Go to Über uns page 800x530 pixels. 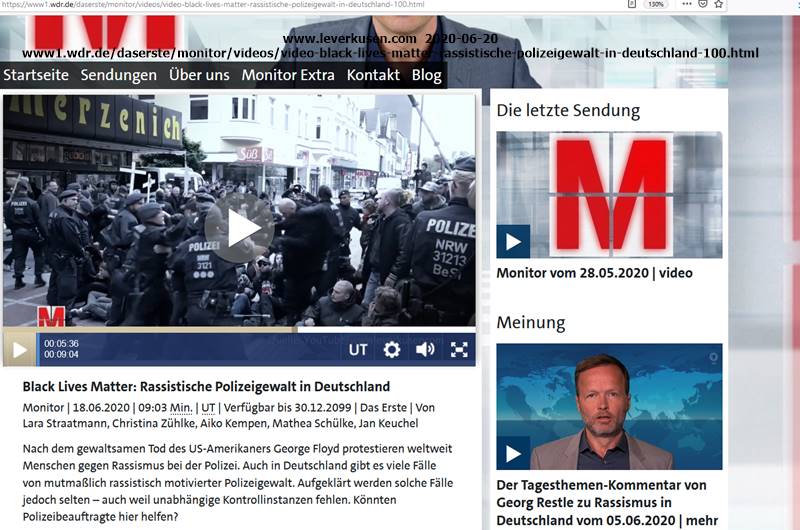click(x=199, y=75)
